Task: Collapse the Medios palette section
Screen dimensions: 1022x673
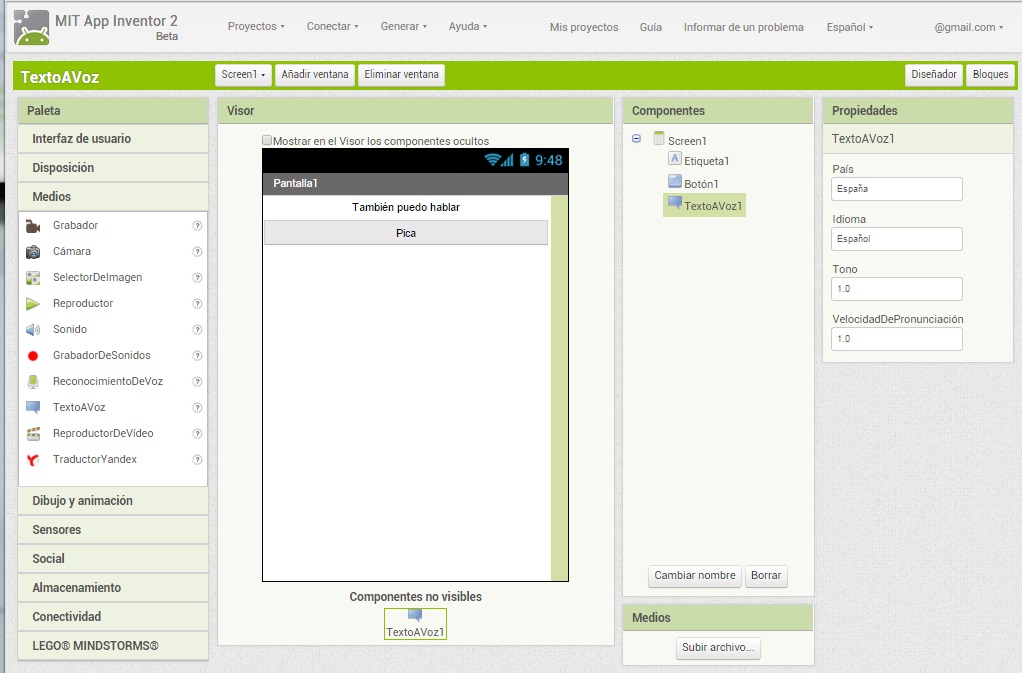Action: pyautogui.click(x=113, y=196)
